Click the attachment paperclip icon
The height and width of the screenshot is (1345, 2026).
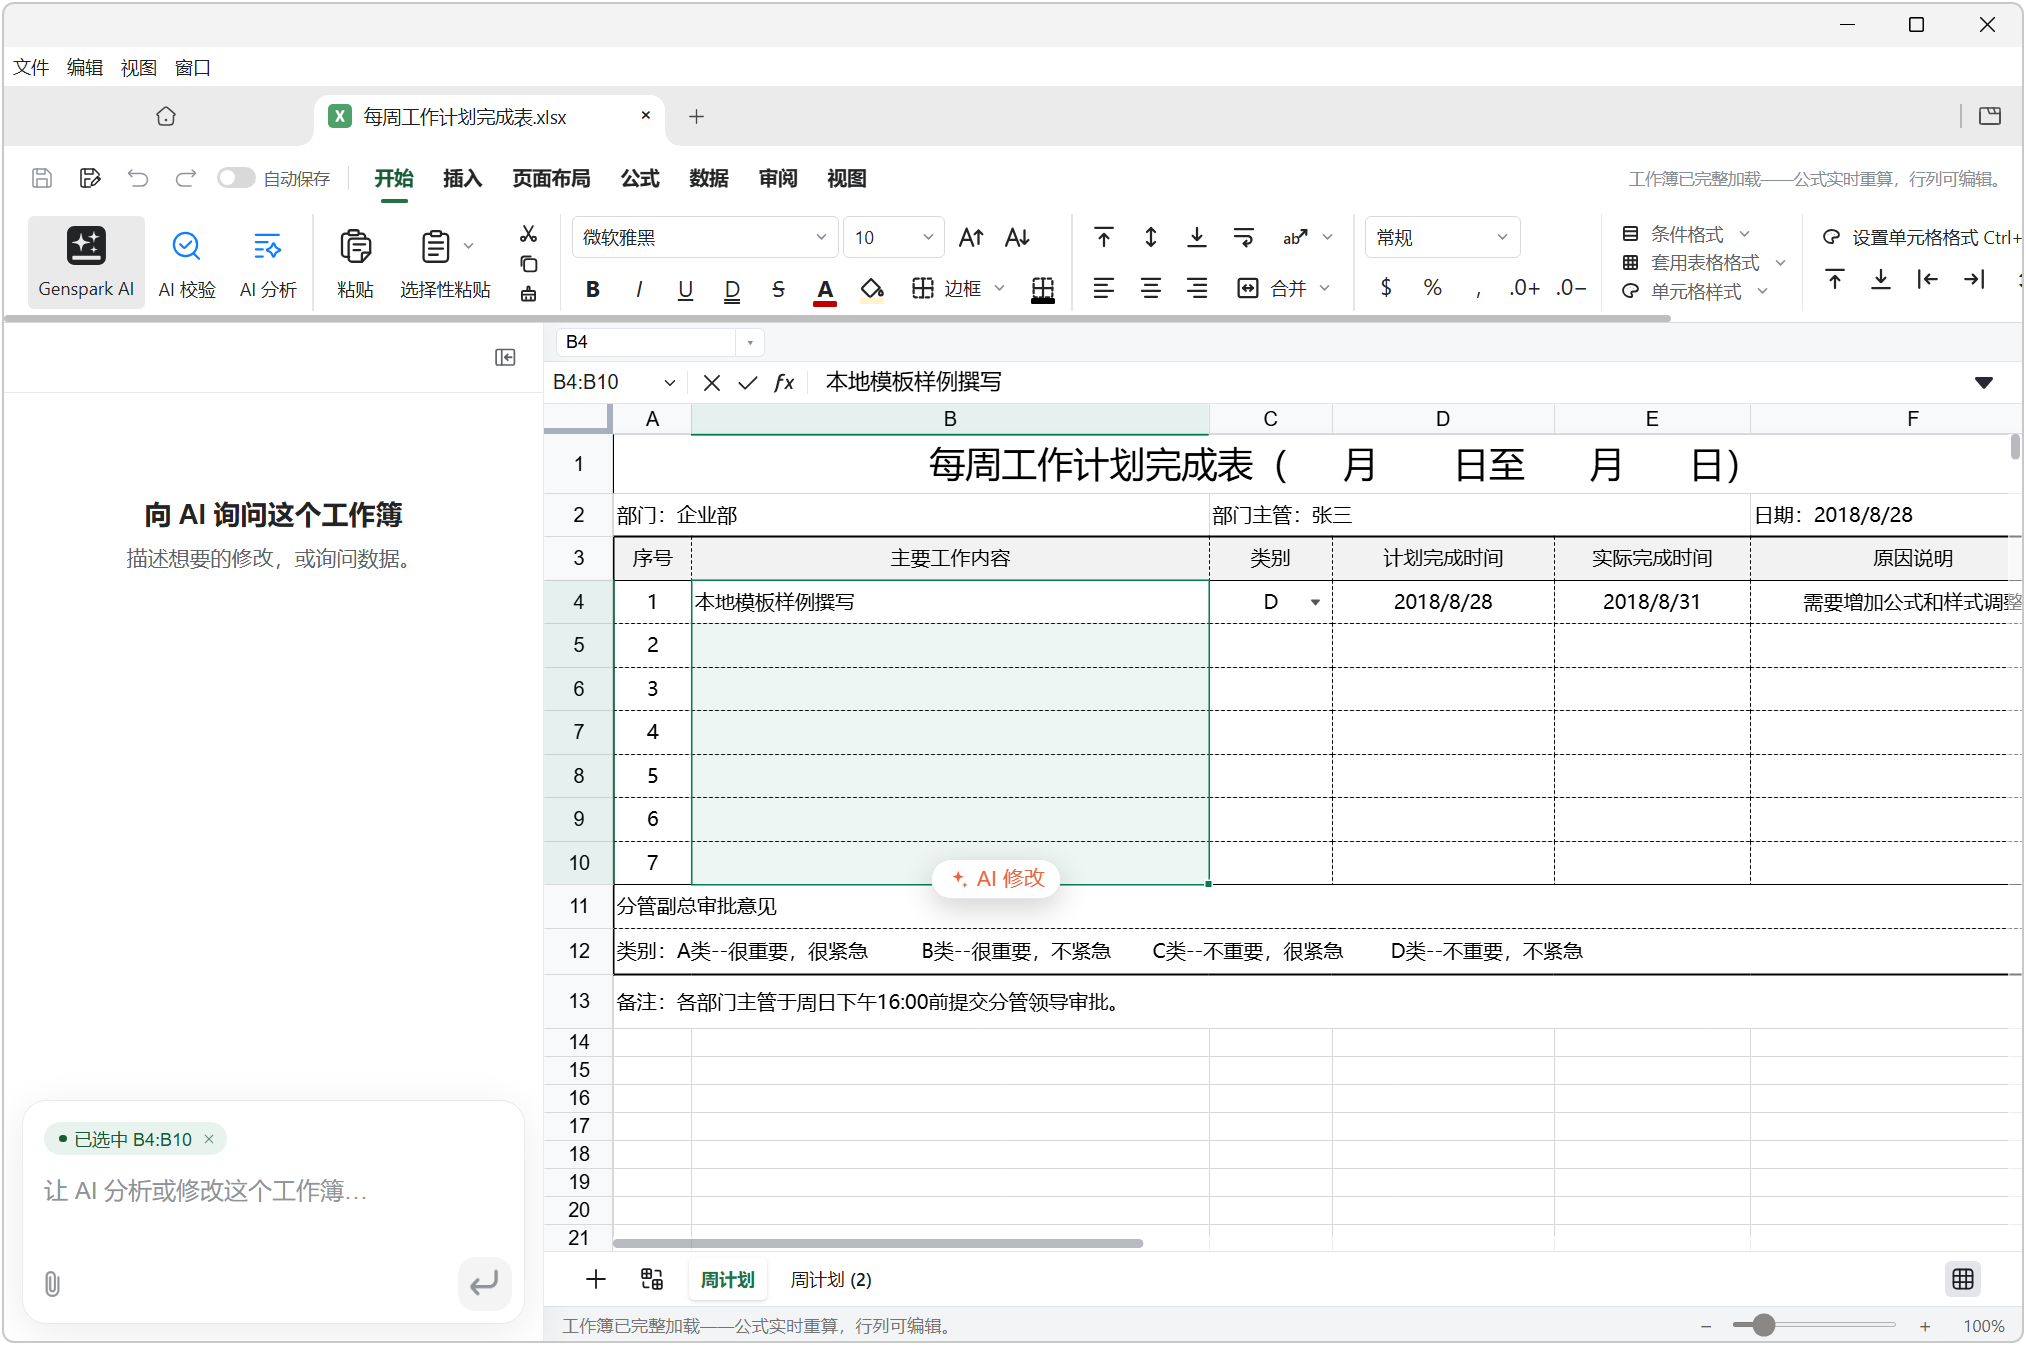(52, 1284)
